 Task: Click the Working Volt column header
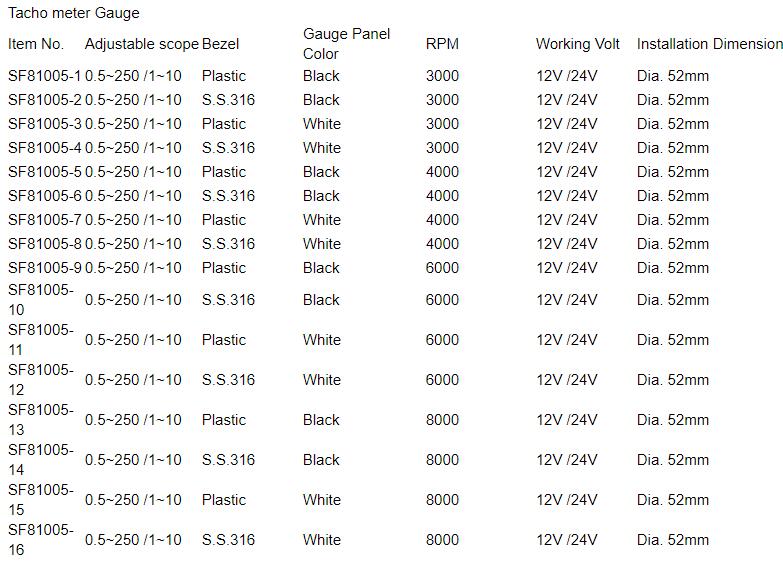(577, 44)
